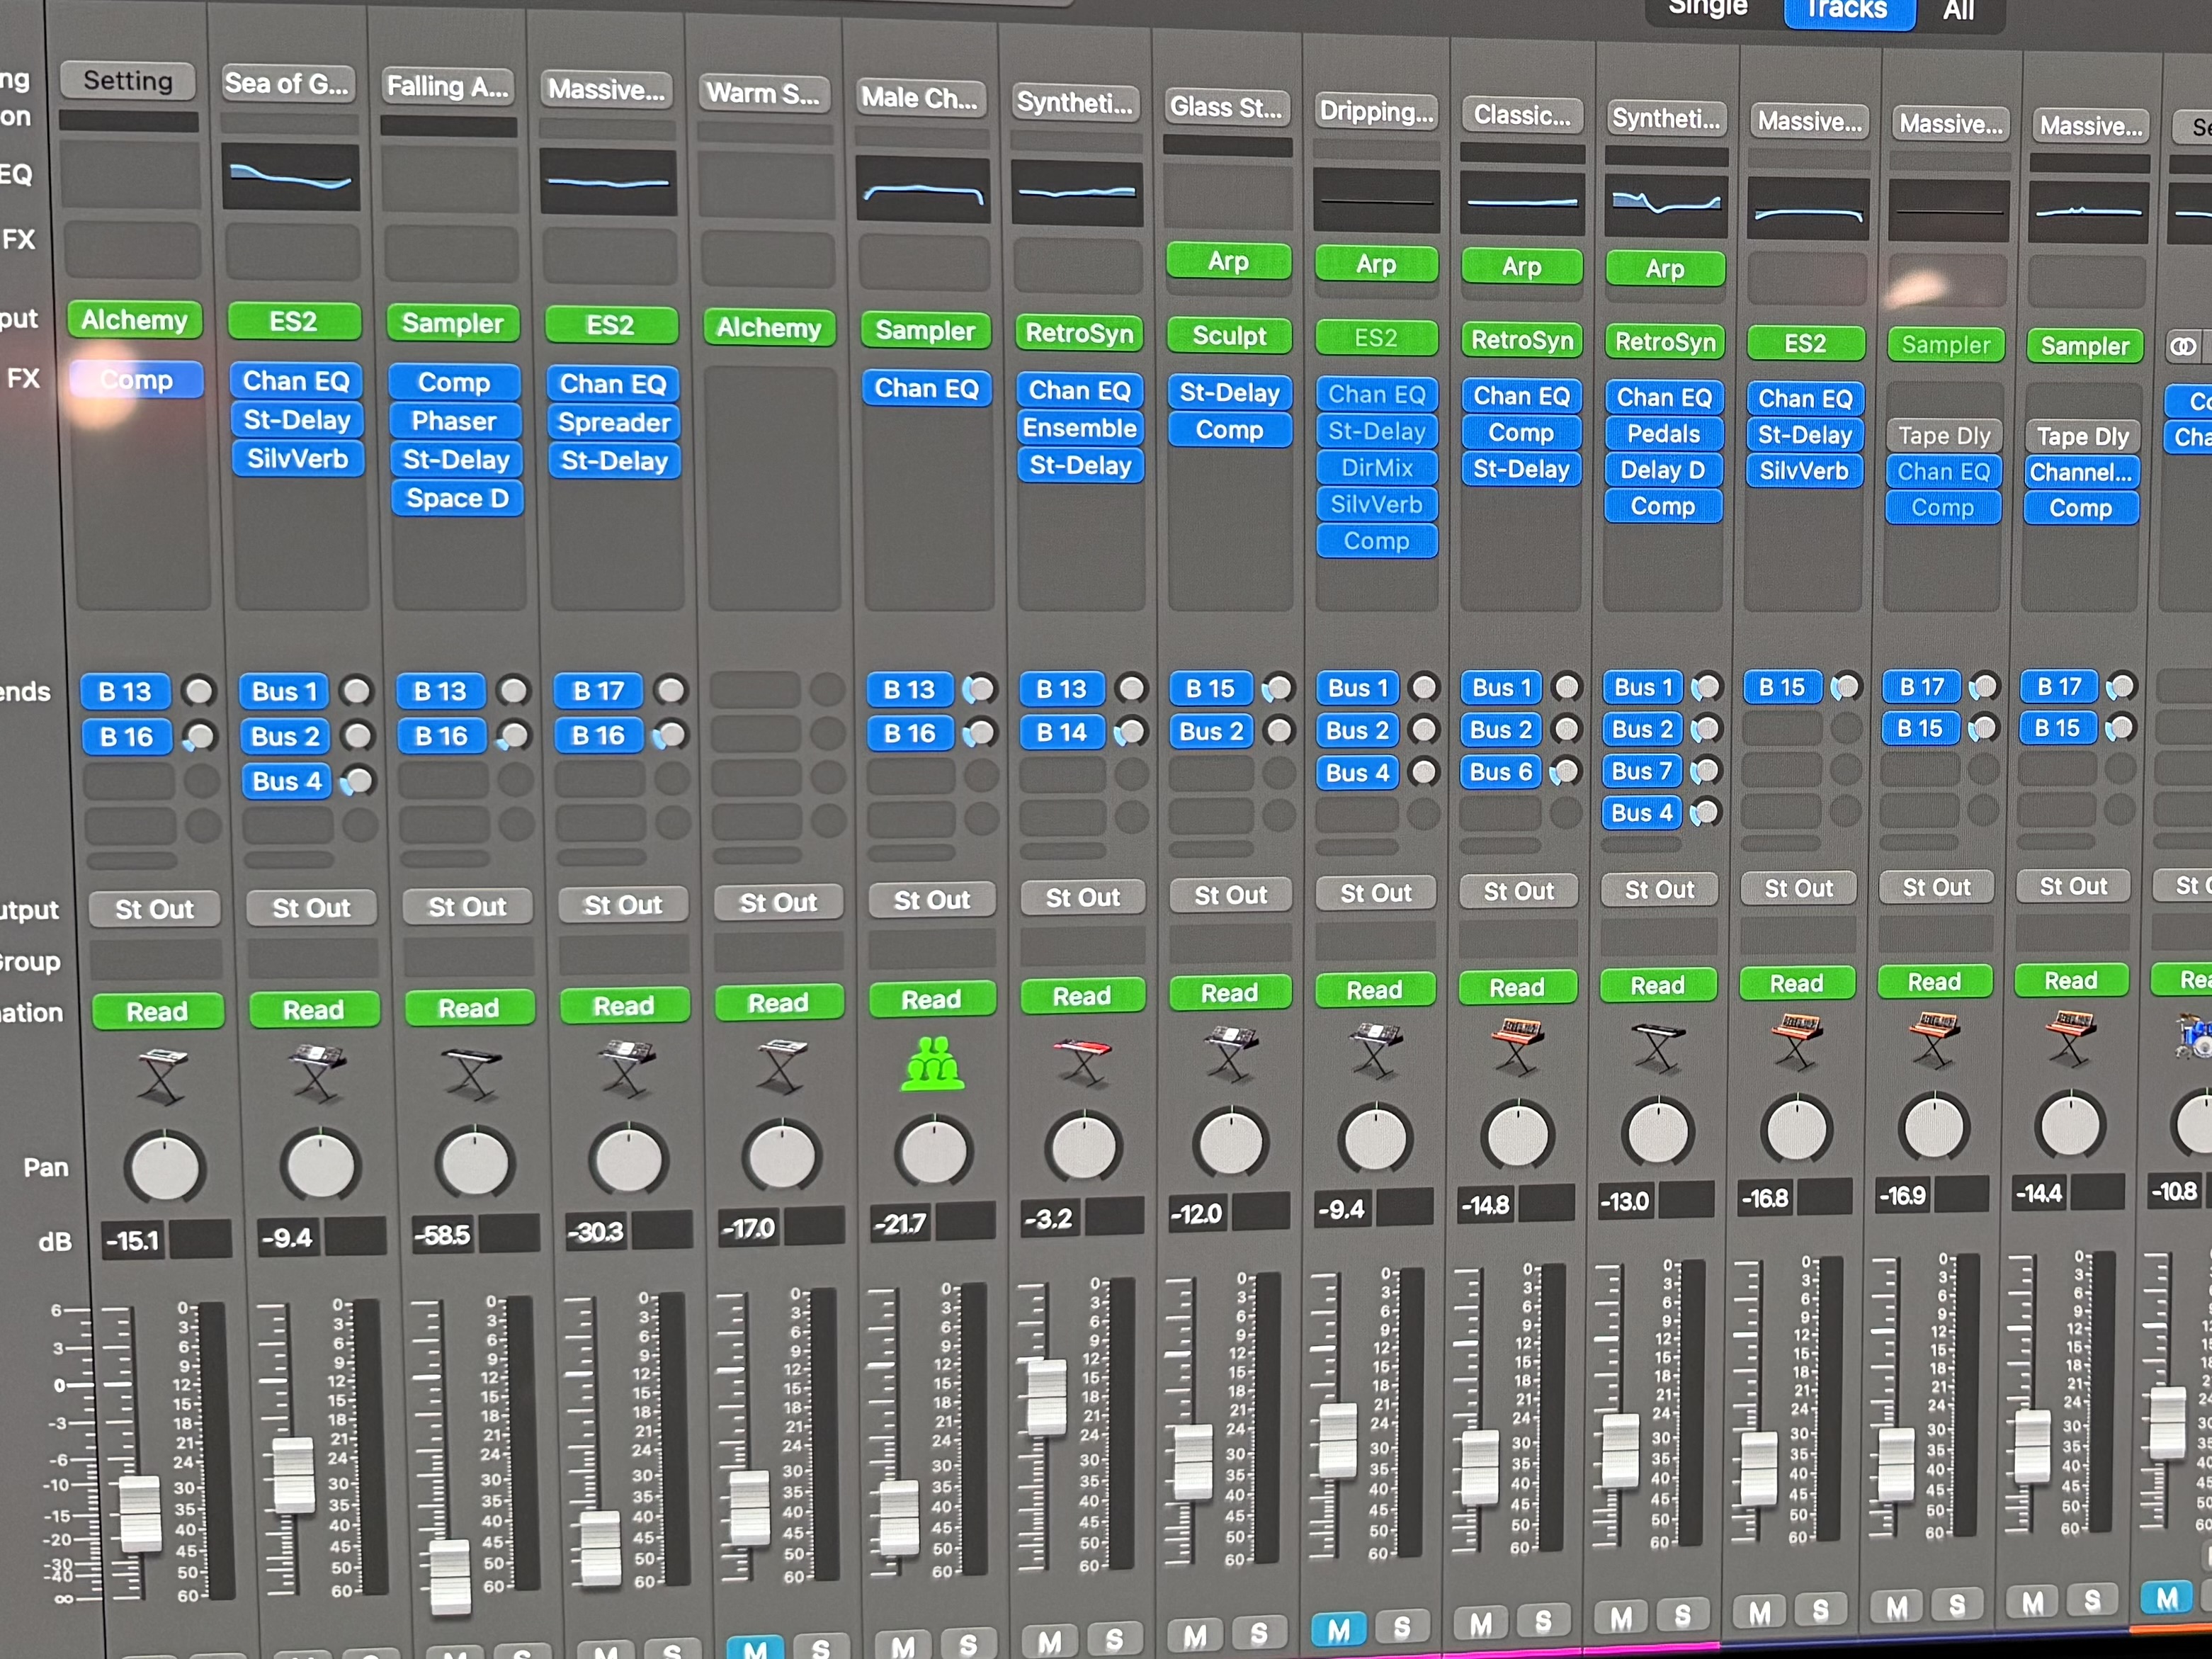Click the volume fader on the Falling A... strip

coord(450,1577)
